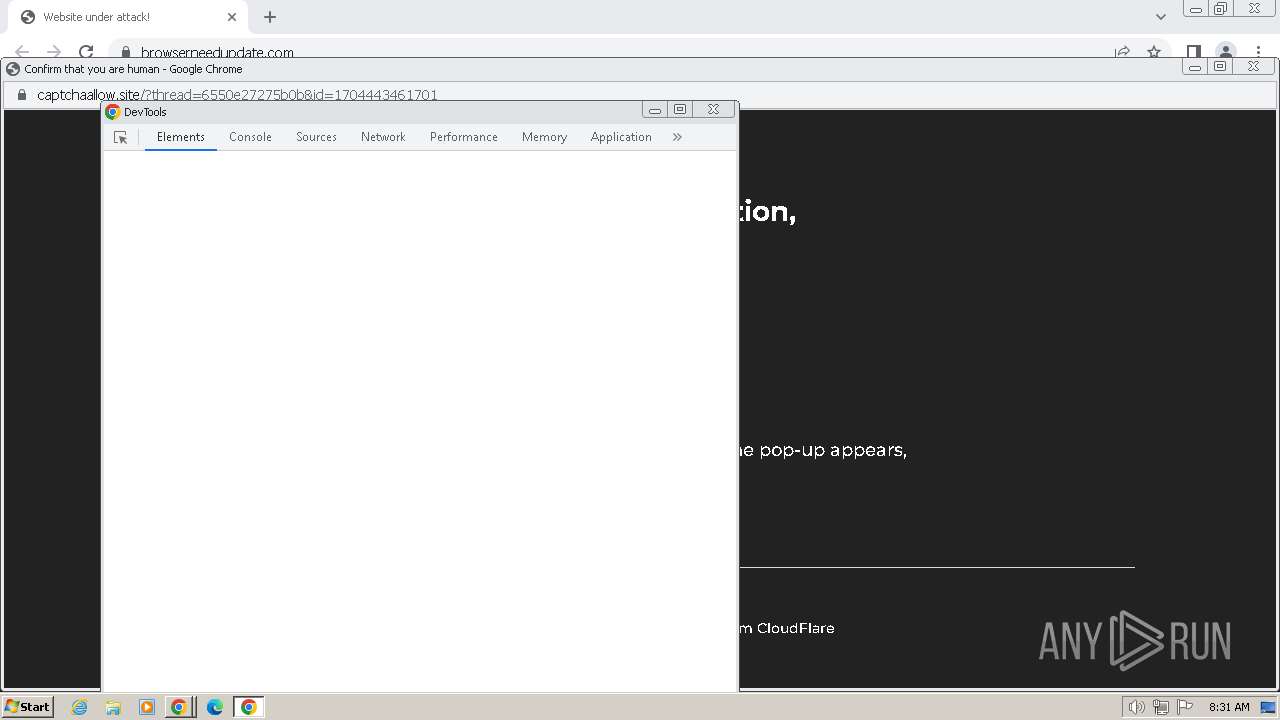Open Windows Media Player from taskbar
Viewport: 1280px width, 720px height.
pyautogui.click(x=147, y=707)
